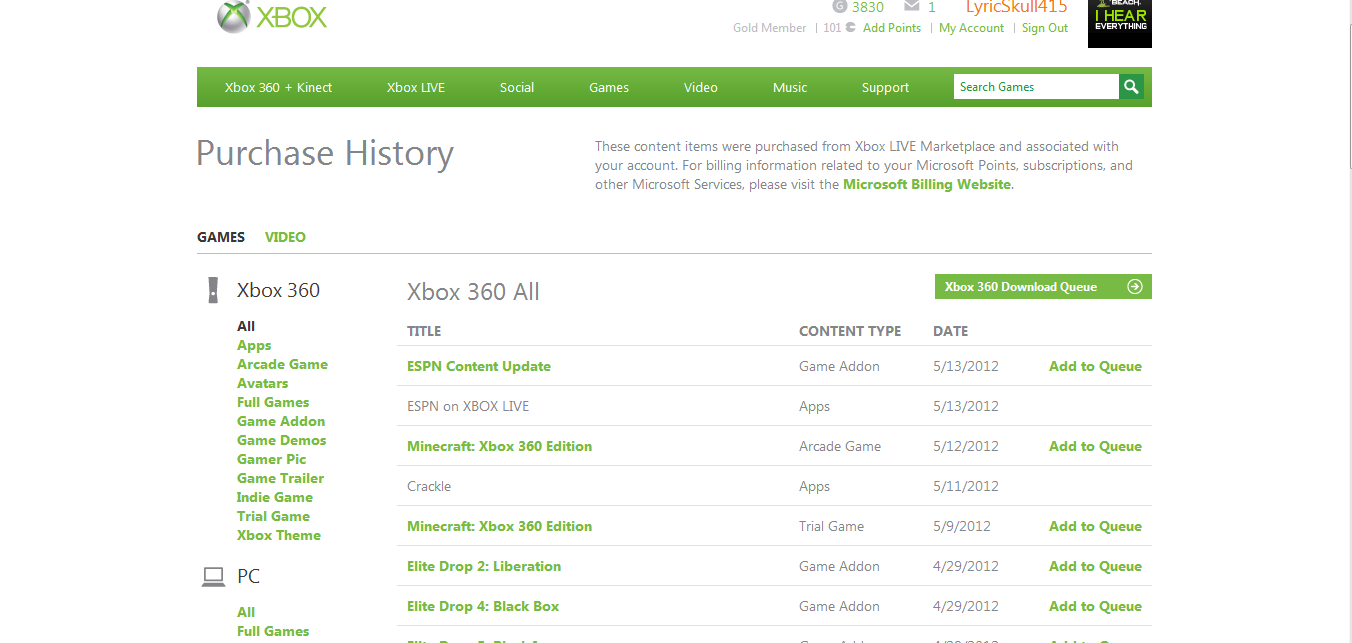Open the messages envelope icon
The height and width of the screenshot is (643, 1352).
[911, 6]
